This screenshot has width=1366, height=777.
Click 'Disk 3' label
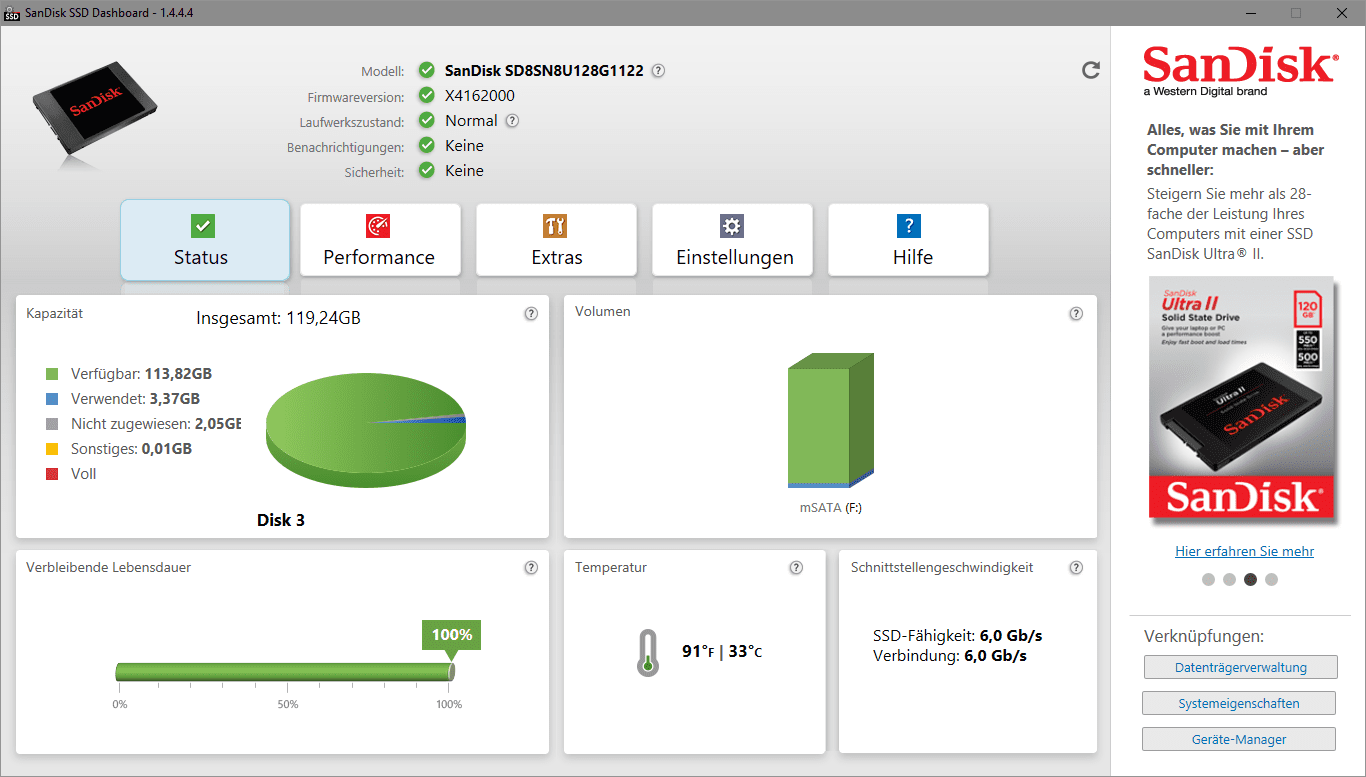(281, 520)
